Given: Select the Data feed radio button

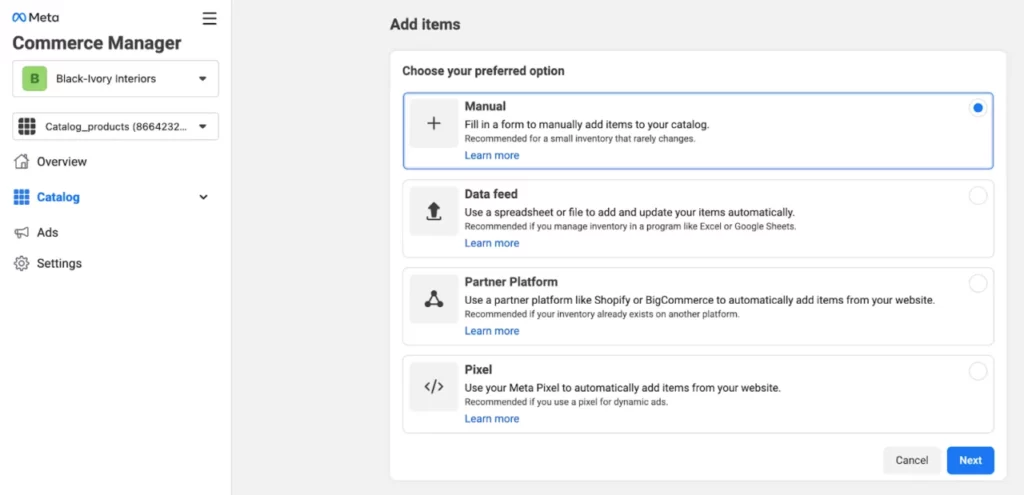Looking at the screenshot, I should click(978, 196).
